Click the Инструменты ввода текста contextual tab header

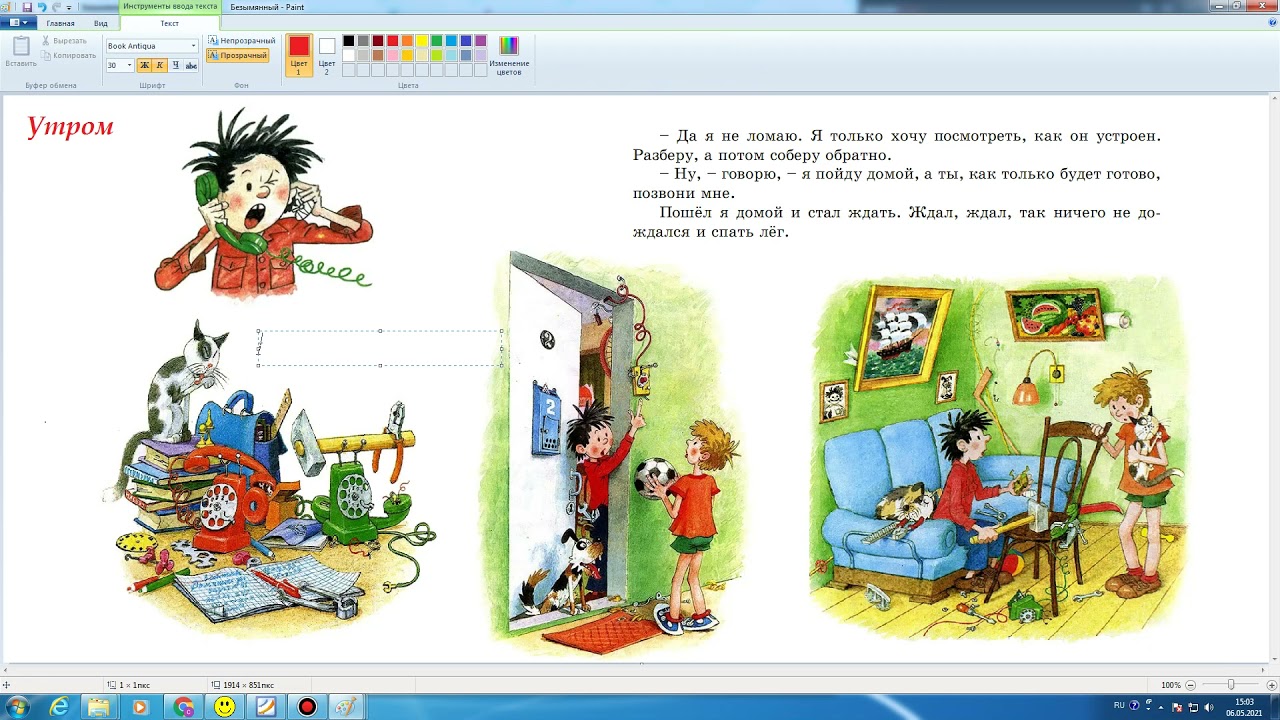tap(170, 7)
